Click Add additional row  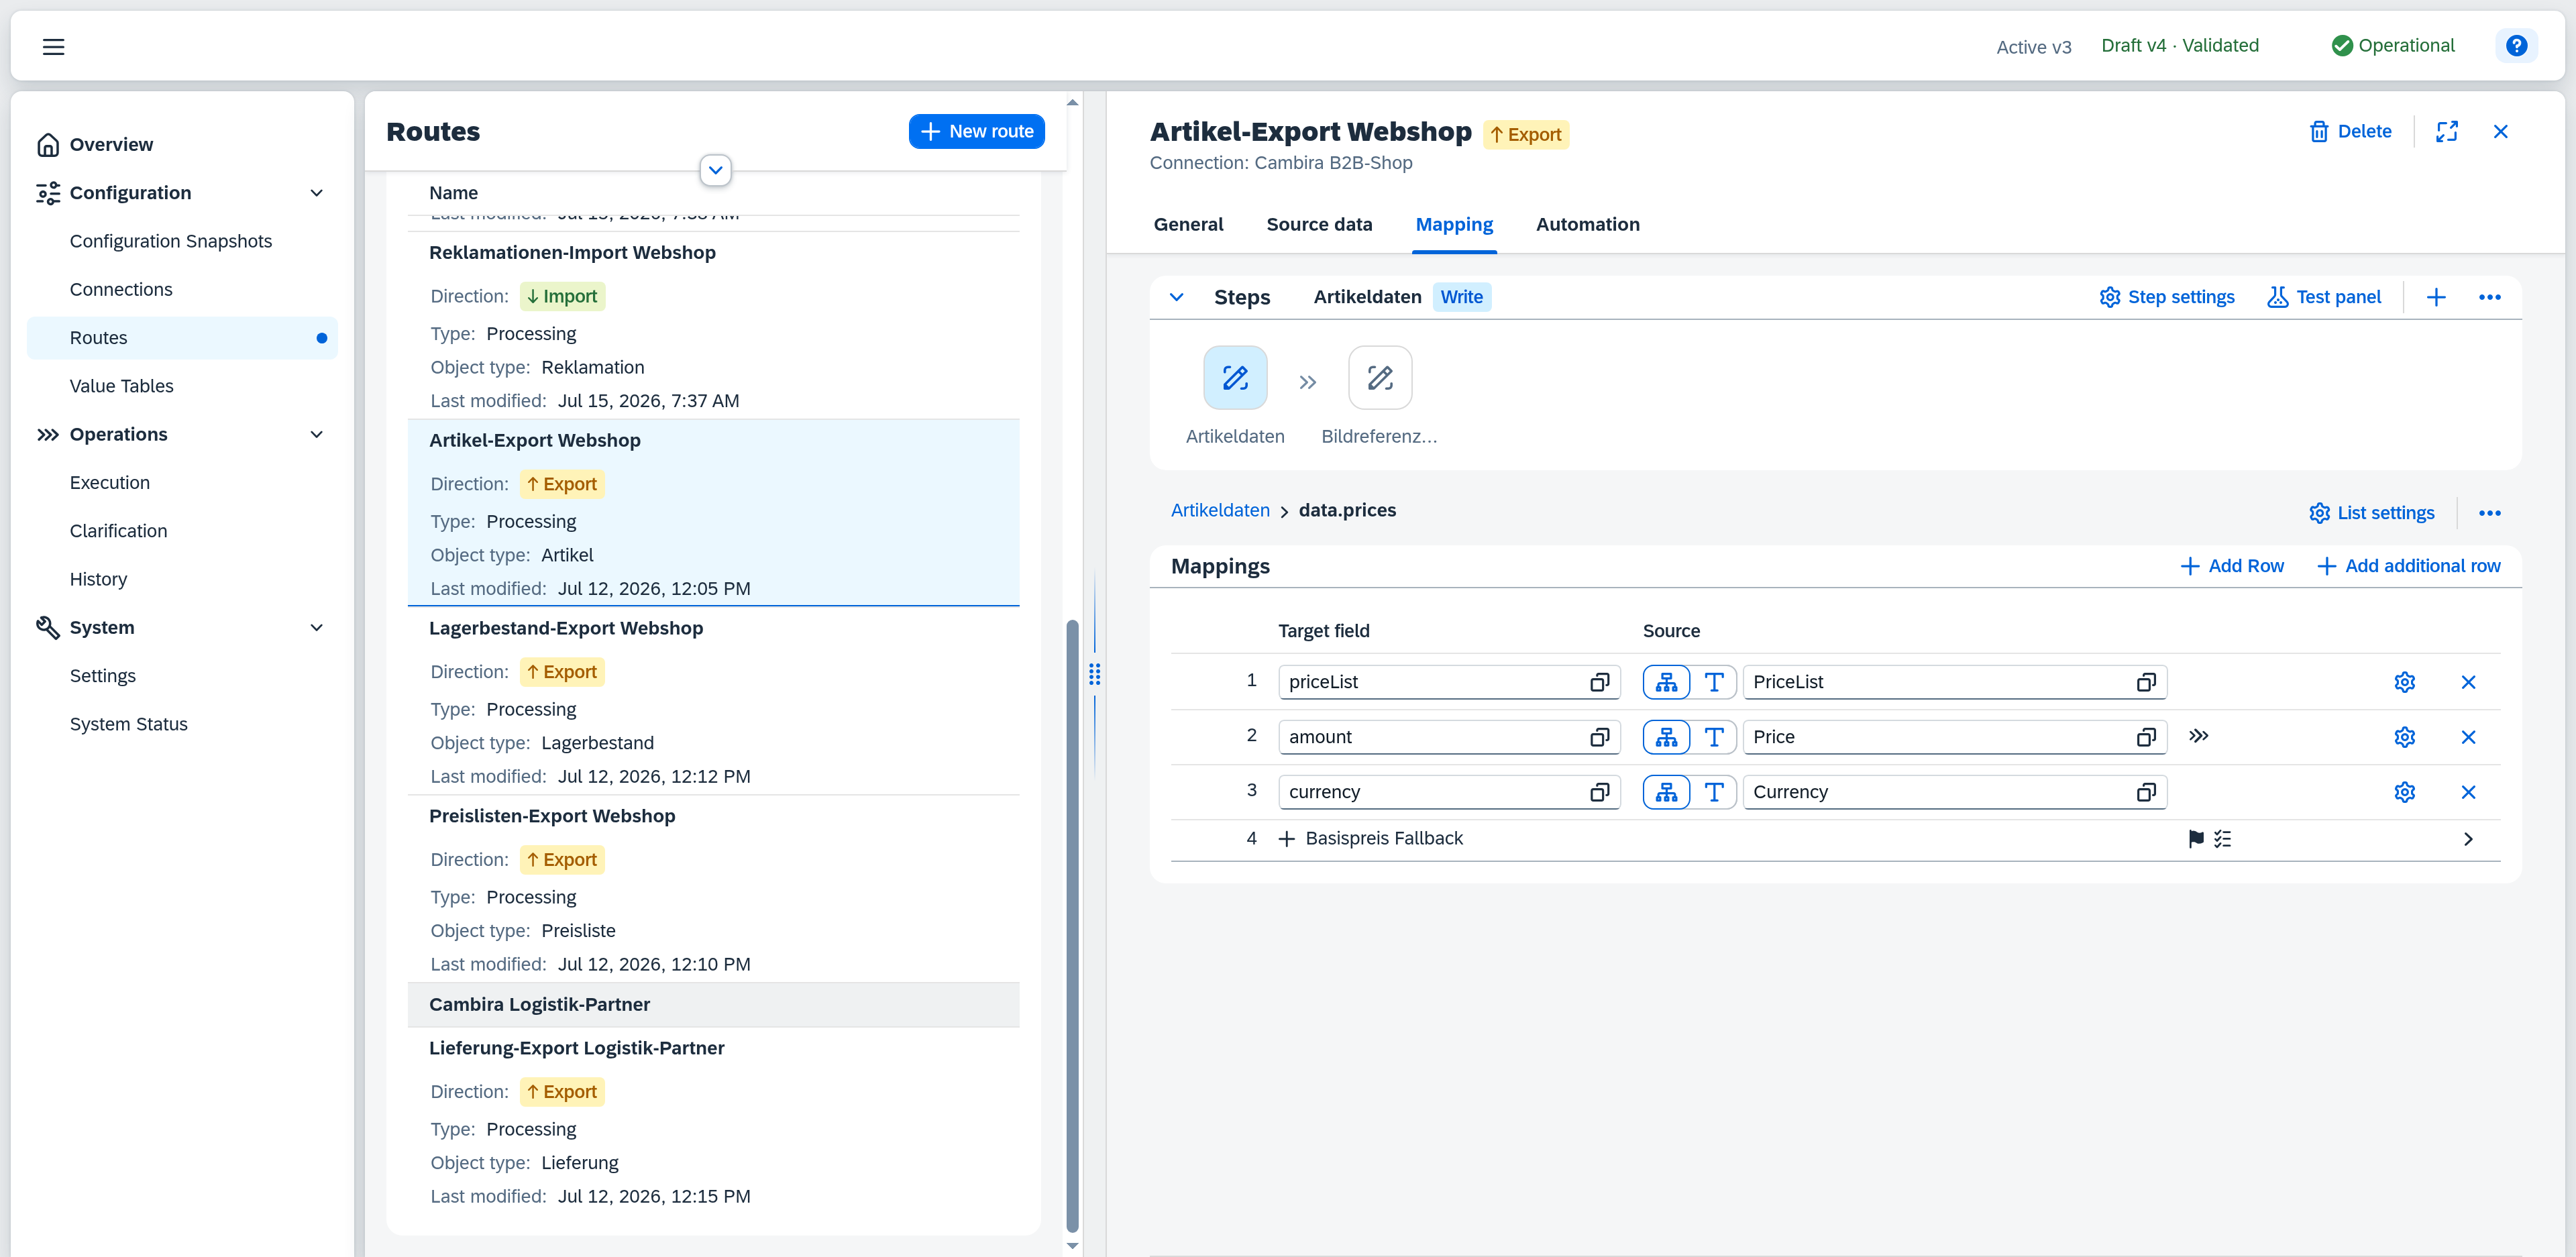pos(2408,566)
